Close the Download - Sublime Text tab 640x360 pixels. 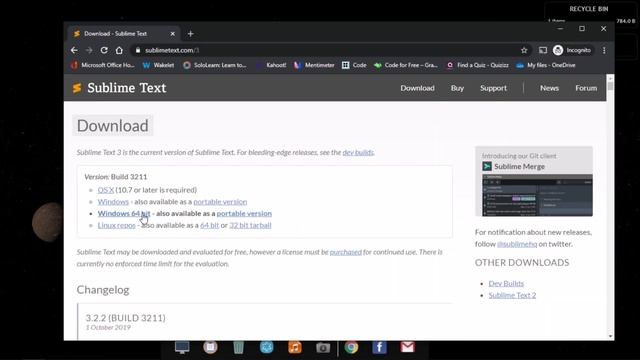point(173,34)
